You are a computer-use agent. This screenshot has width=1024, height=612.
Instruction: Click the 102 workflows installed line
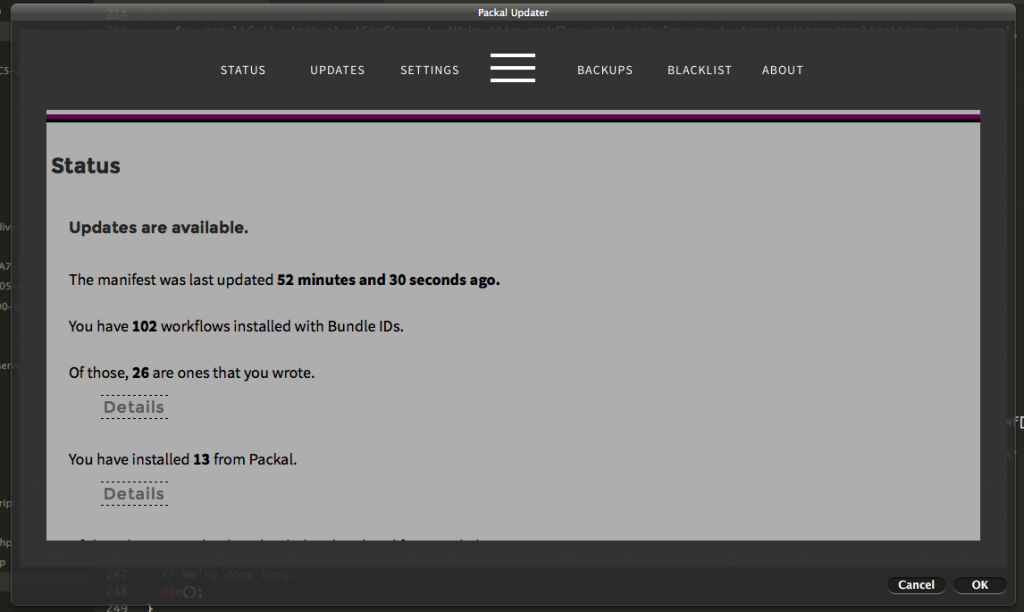[236, 326]
